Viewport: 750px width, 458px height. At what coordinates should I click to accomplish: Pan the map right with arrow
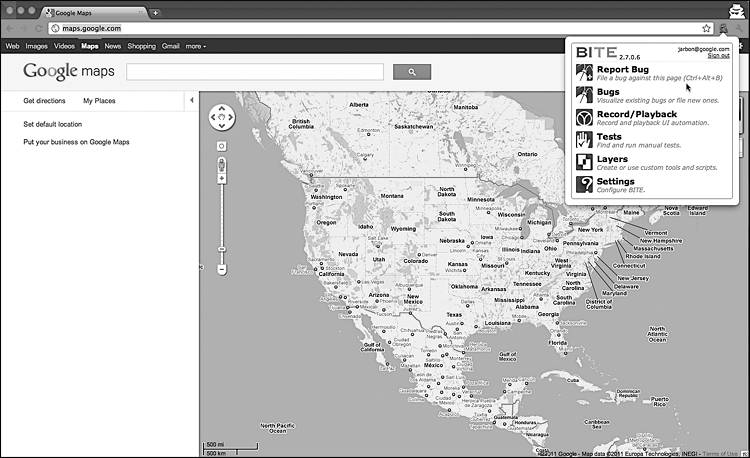click(230, 117)
